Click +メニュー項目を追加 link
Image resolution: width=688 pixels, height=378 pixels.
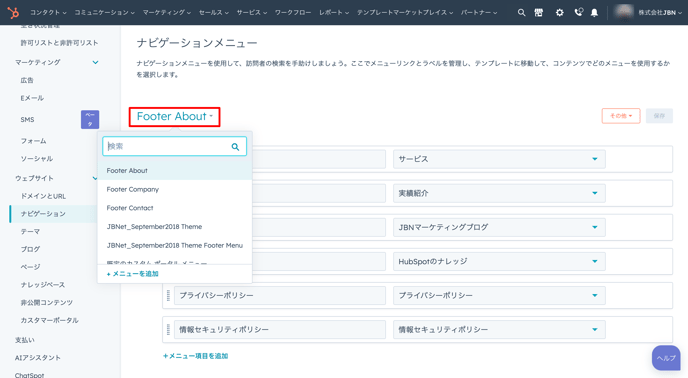[196, 356]
